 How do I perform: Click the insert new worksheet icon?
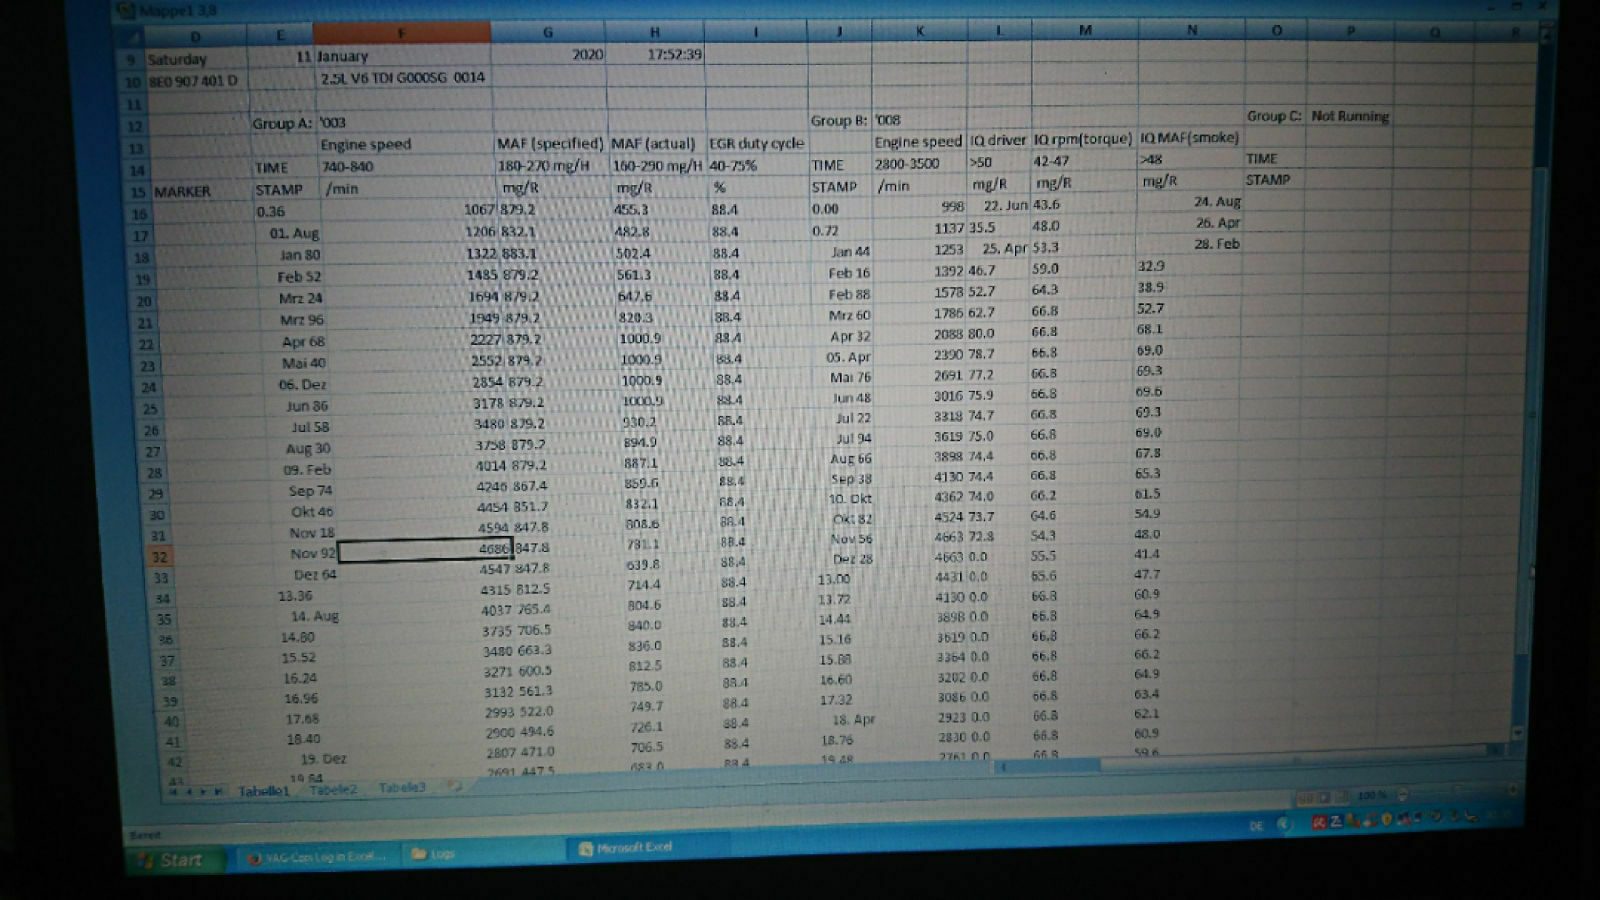pyautogui.click(x=453, y=786)
